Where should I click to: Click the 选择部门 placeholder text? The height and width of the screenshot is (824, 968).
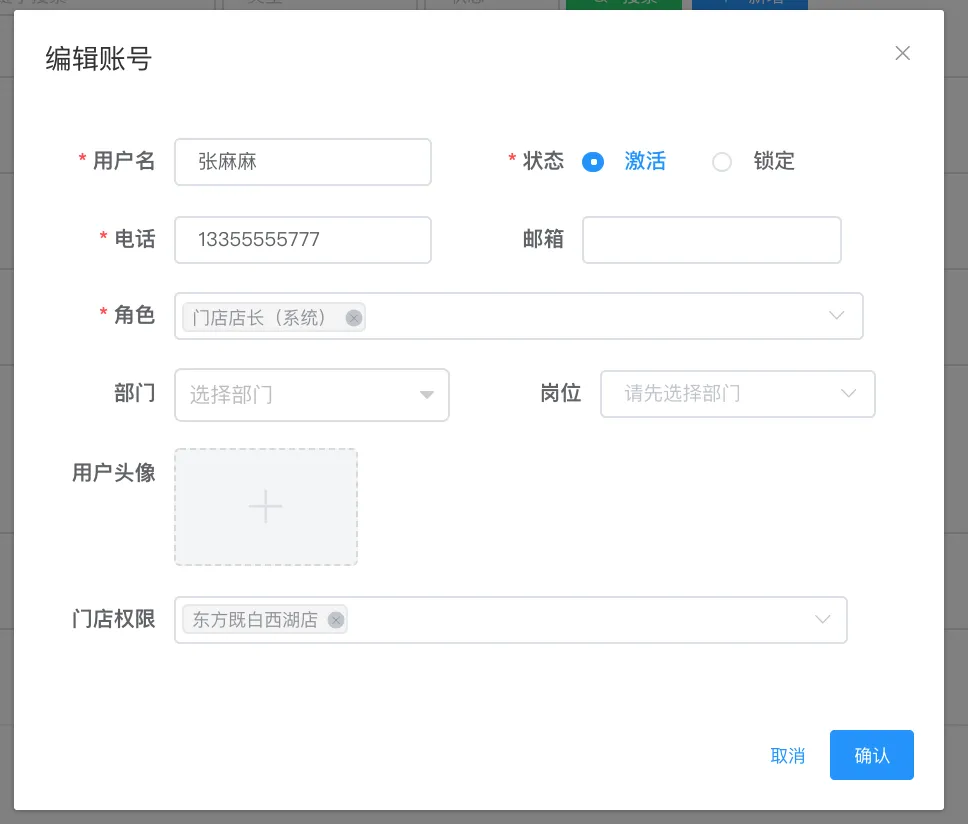tap(232, 395)
